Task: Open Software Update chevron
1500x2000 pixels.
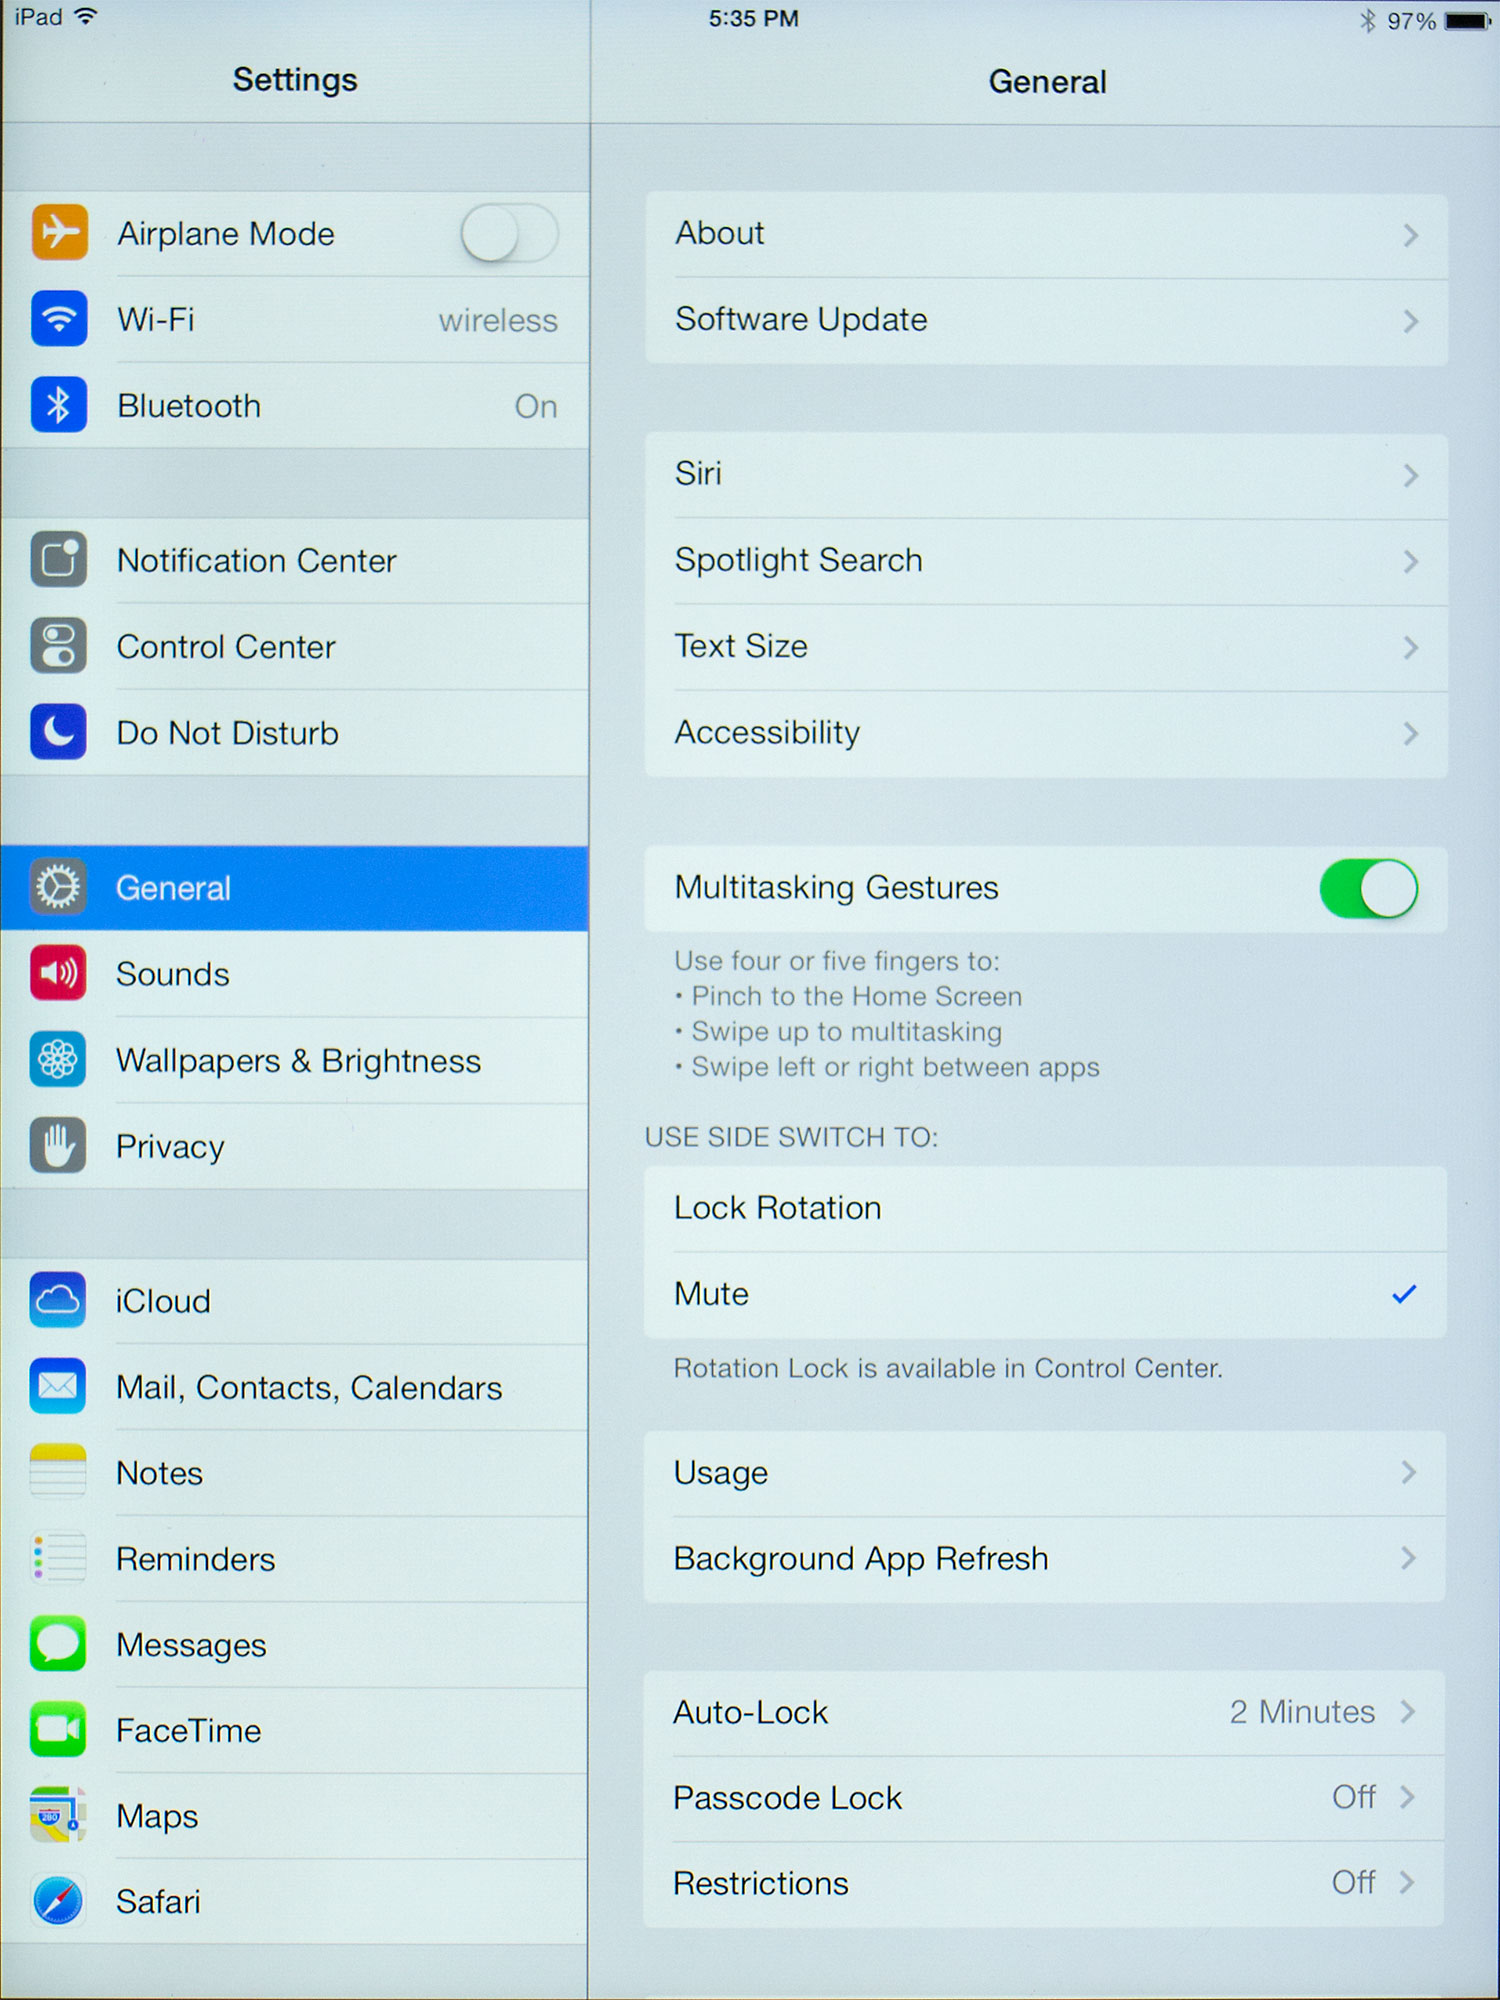Action: click(1410, 321)
